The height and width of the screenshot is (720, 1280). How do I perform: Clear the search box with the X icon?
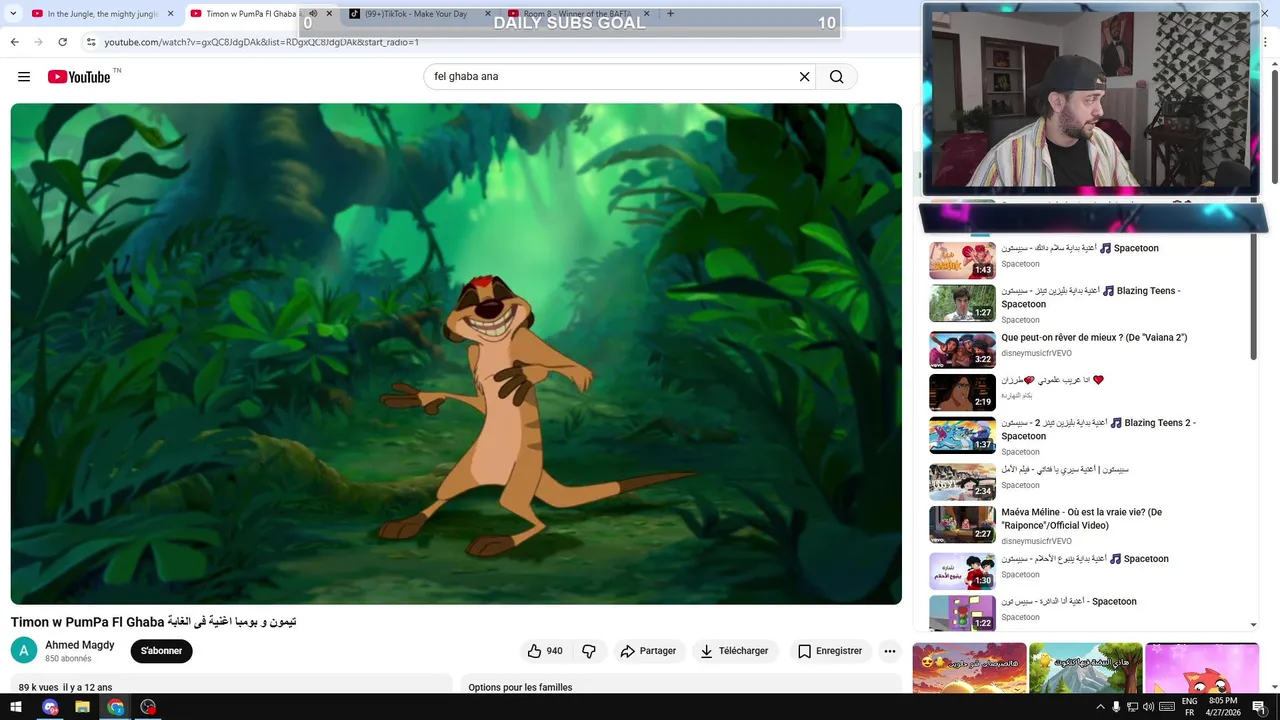pos(804,77)
